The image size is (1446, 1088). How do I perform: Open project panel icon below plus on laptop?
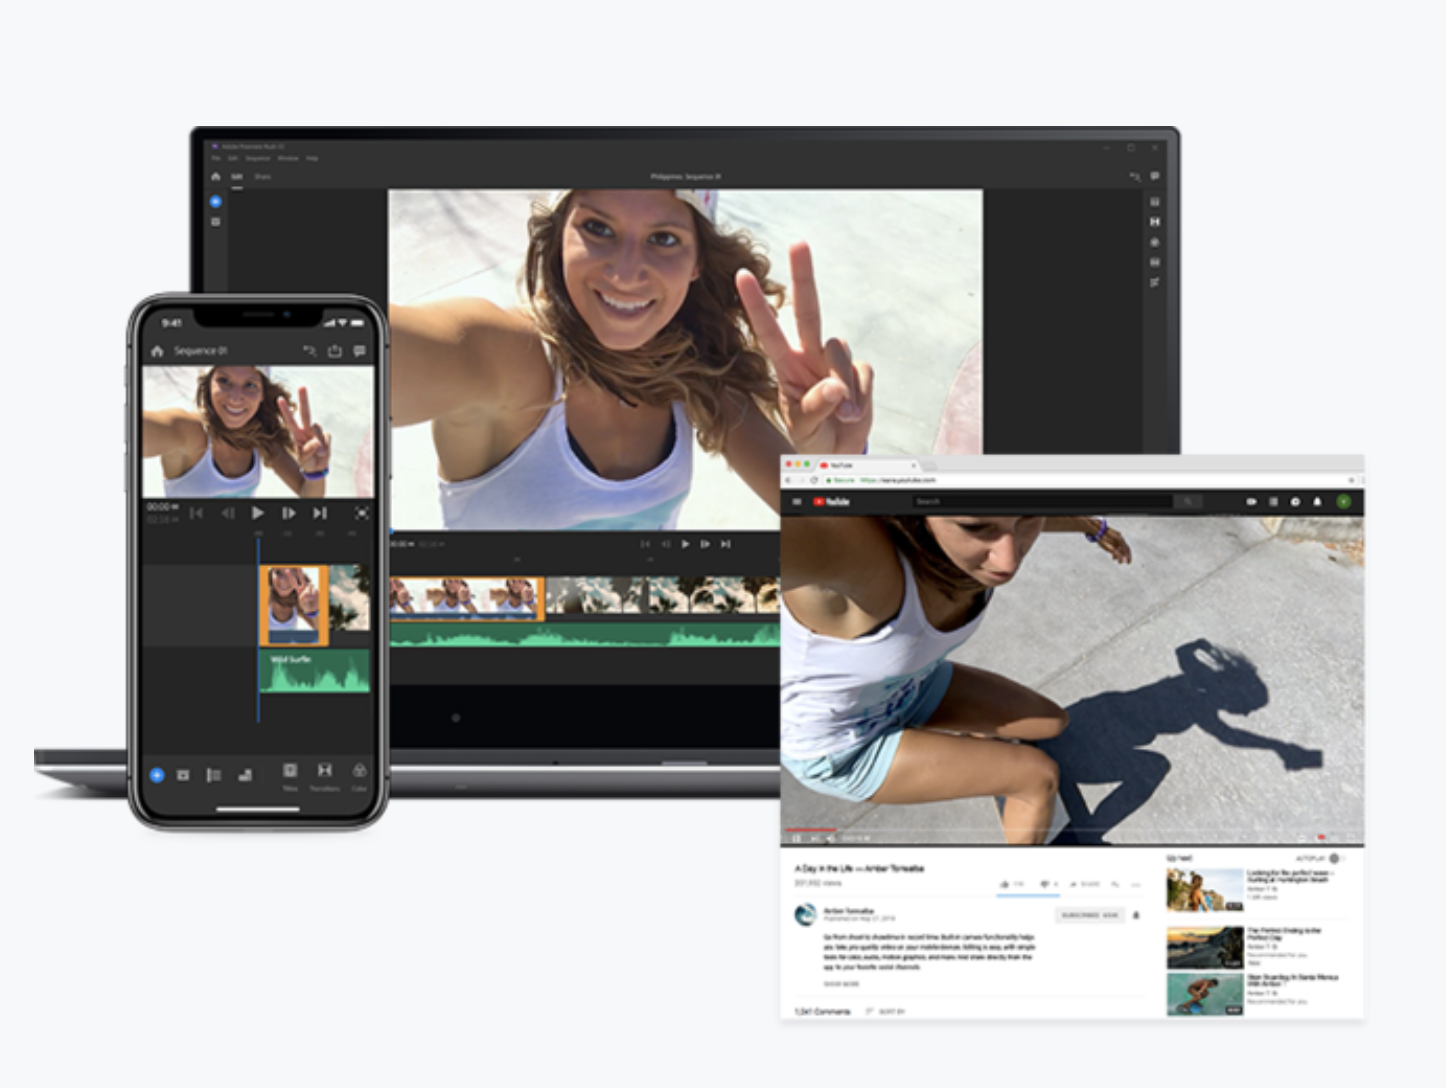(215, 221)
